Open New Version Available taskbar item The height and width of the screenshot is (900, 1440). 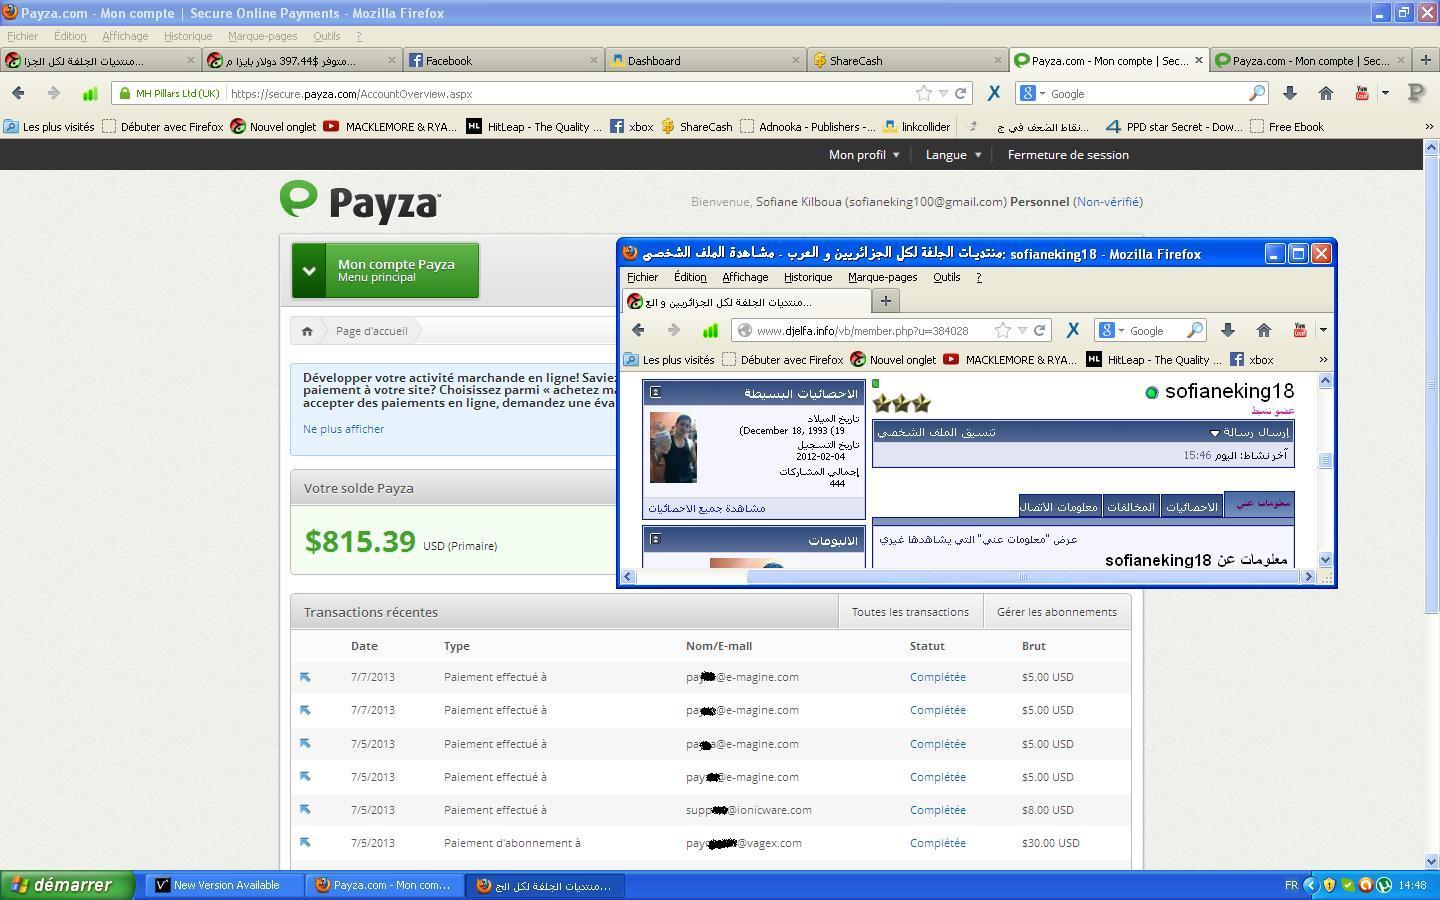coord(225,885)
